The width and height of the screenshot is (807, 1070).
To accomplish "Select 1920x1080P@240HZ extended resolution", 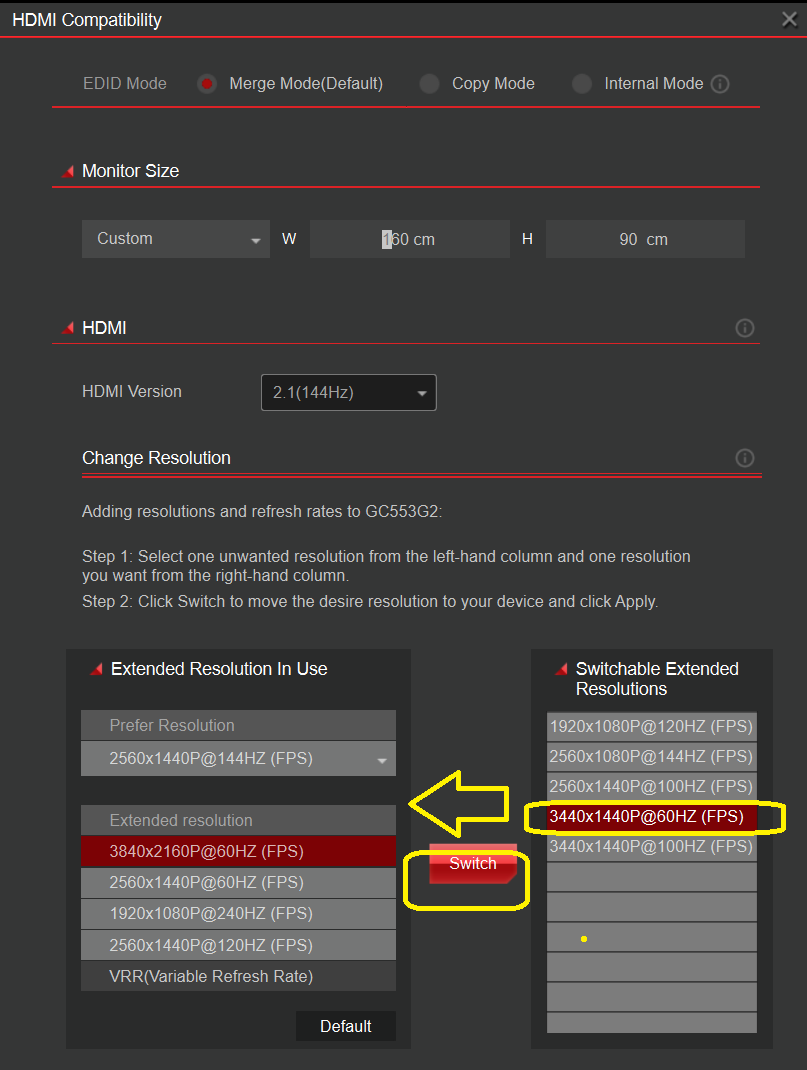I will click(x=238, y=914).
